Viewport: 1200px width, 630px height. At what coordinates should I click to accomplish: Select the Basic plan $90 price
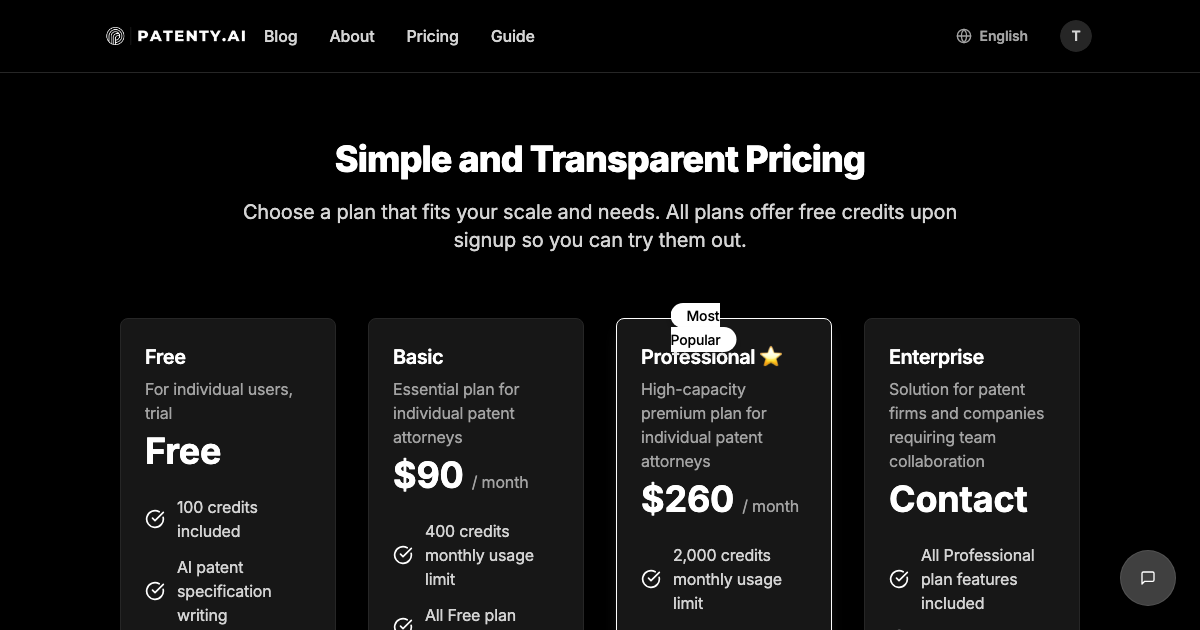[428, 475]
